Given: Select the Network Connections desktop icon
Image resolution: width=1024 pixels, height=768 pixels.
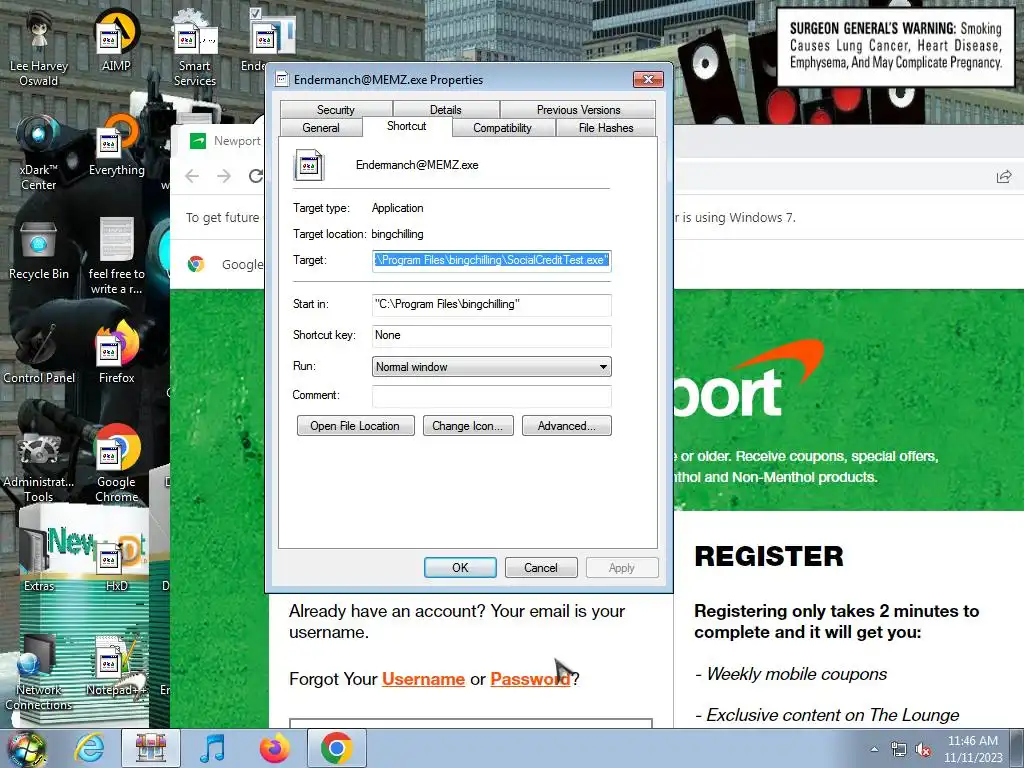Looking at the screenshot, I should pyautogui.click(x=39, y=673).
